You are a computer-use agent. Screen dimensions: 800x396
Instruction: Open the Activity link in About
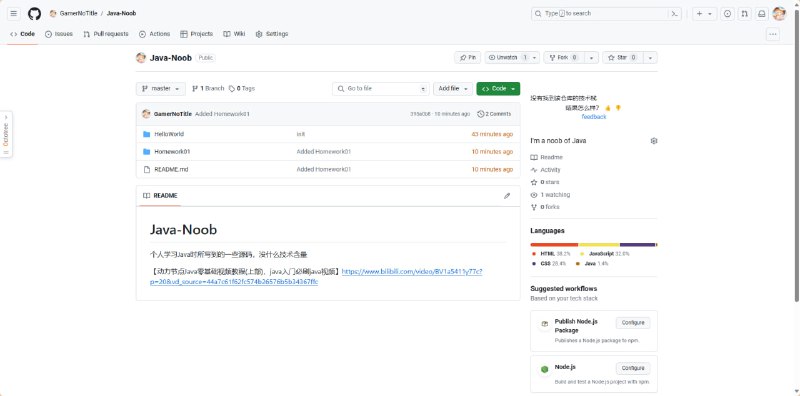tap(545, 170)
